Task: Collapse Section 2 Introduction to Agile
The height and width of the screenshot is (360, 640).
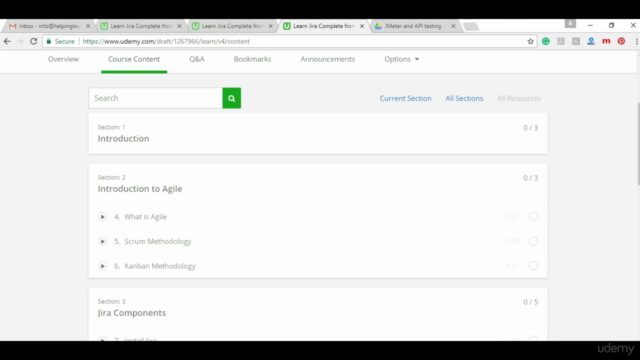Action: 318,184
